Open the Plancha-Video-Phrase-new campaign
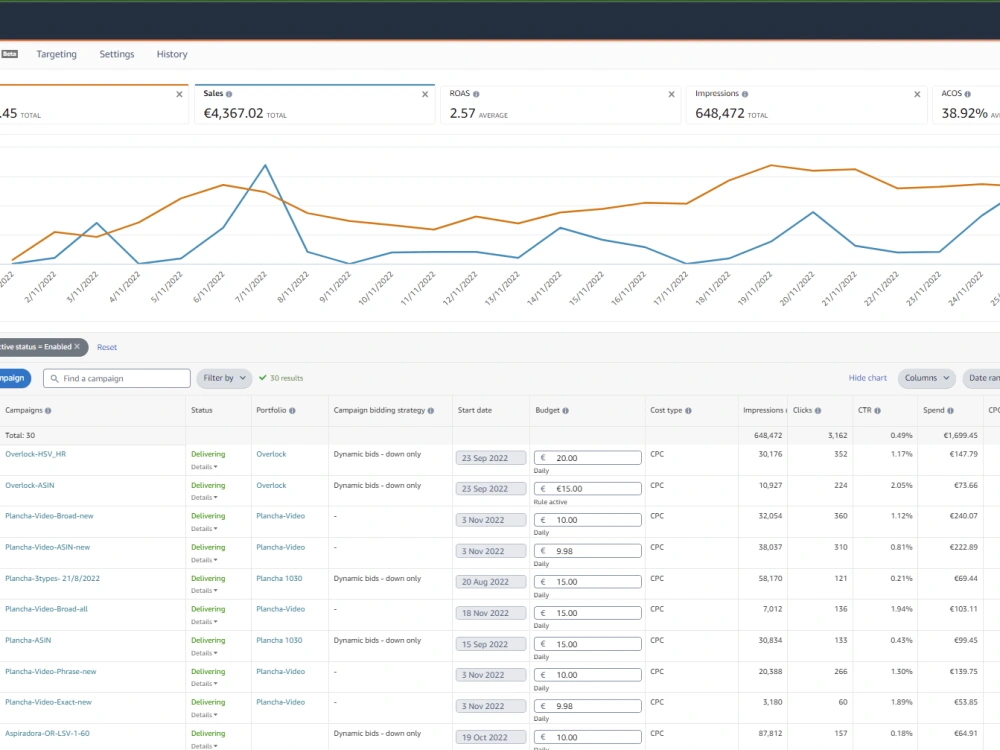1000x750 pixels. (x=51, y=672)
